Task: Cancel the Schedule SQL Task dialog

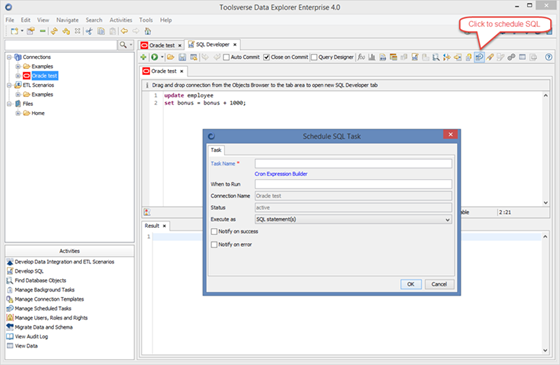Action: pos(439,284)
